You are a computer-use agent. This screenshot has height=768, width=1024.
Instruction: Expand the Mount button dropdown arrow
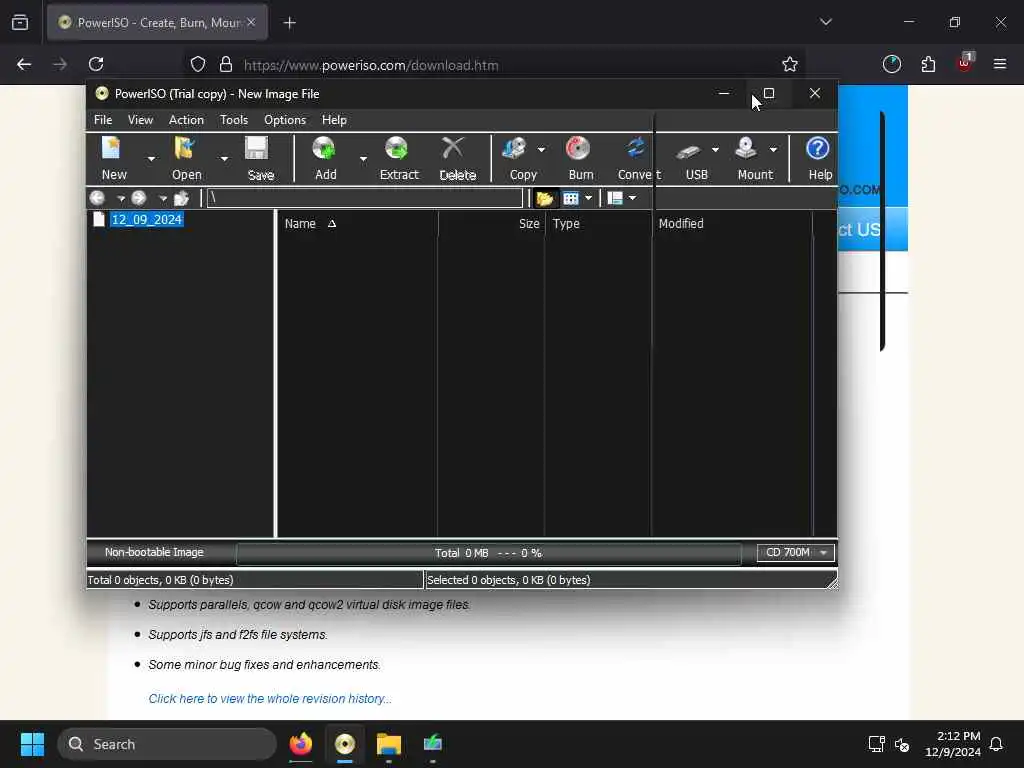coord(773,150)
